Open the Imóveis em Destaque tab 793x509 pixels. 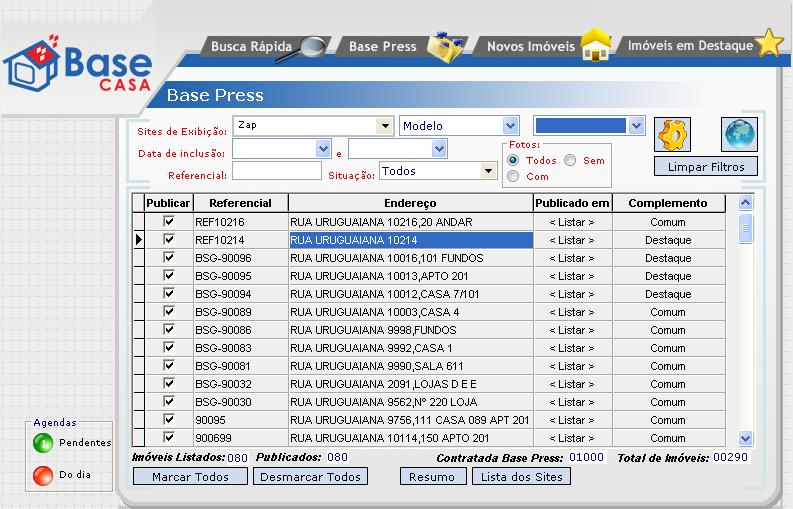pos(689,46)
